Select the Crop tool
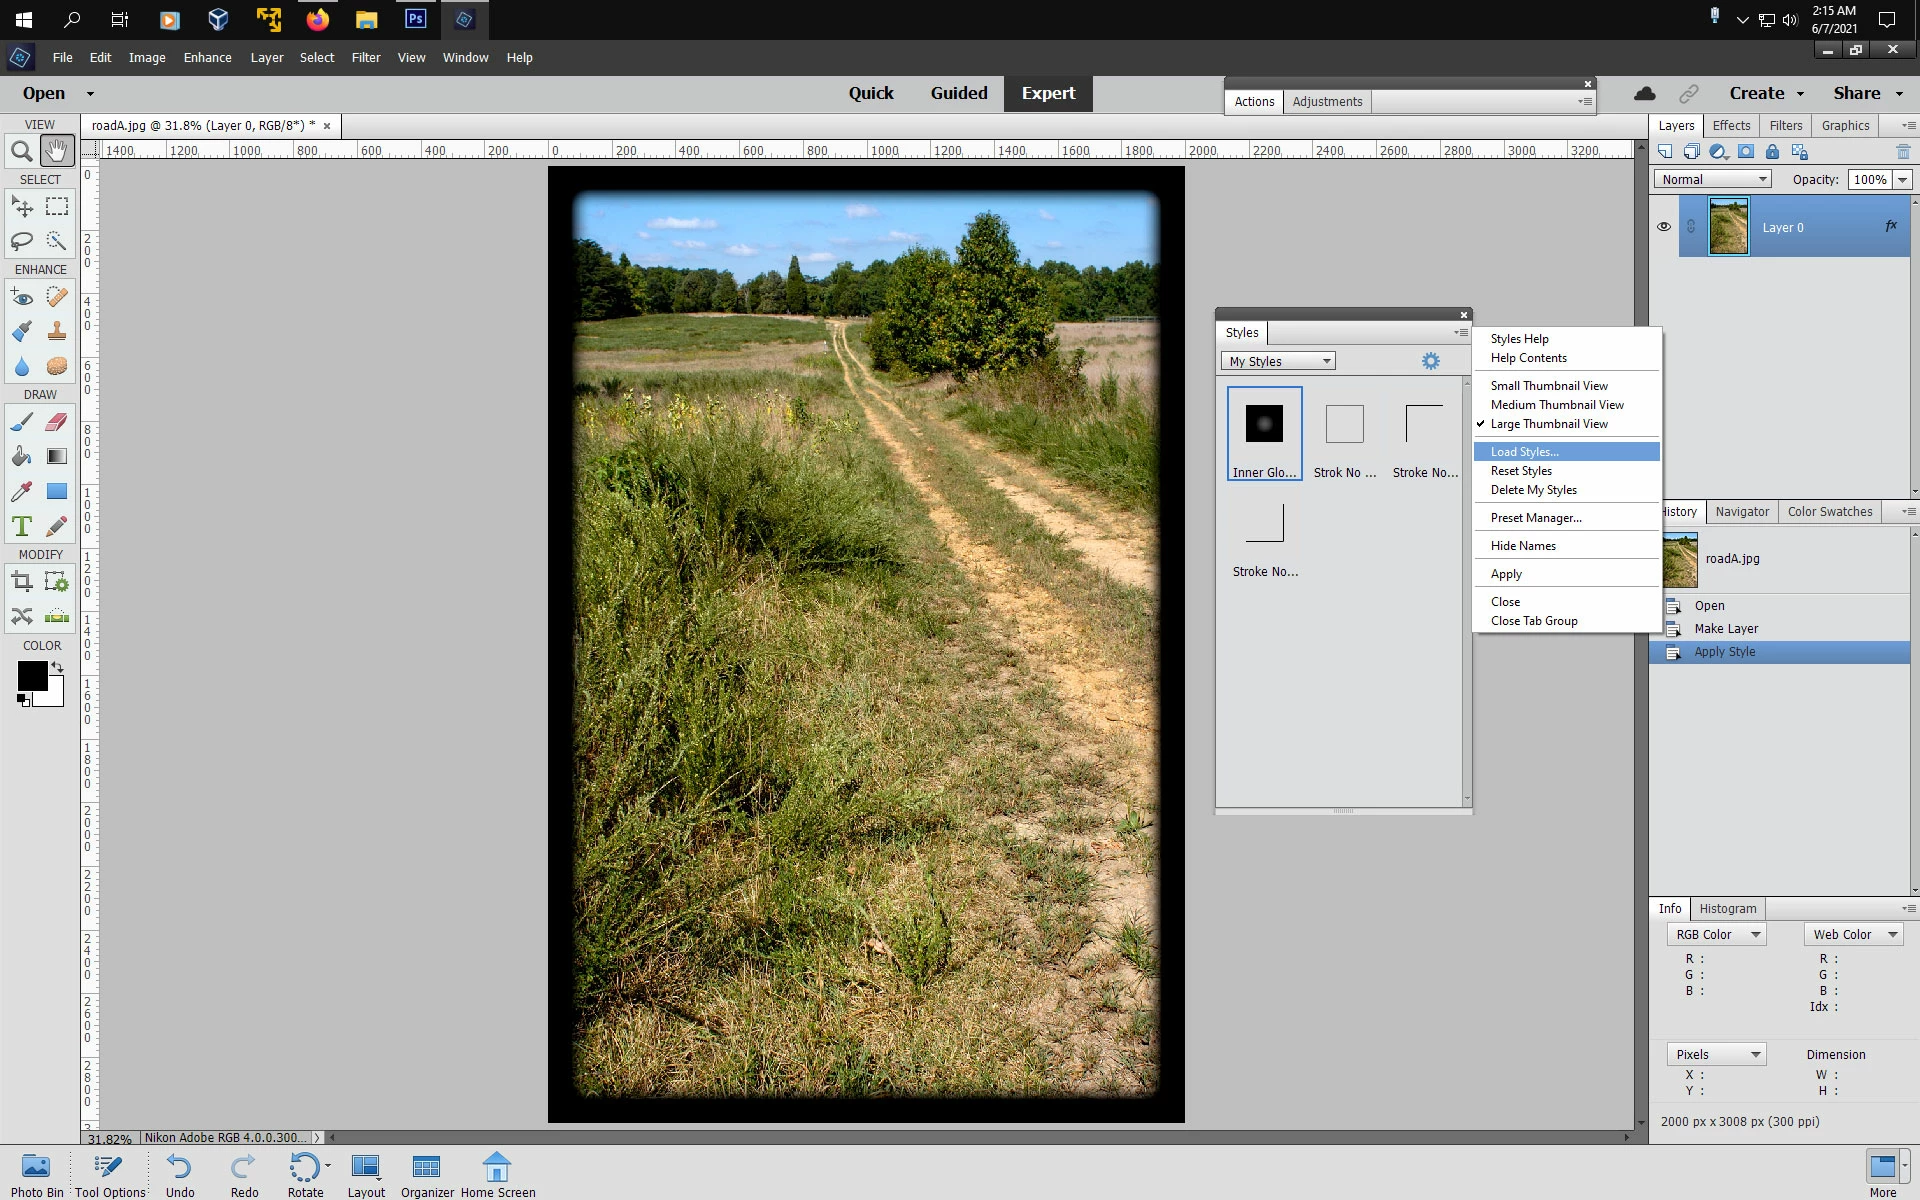This screenshot has height=1200, width=1920. [21, 582]
